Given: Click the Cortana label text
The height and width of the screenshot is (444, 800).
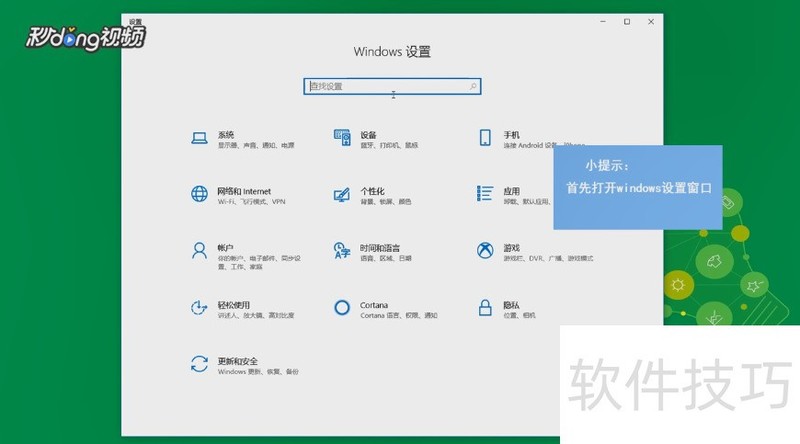Looking at the screenshot, I should 374,305.
